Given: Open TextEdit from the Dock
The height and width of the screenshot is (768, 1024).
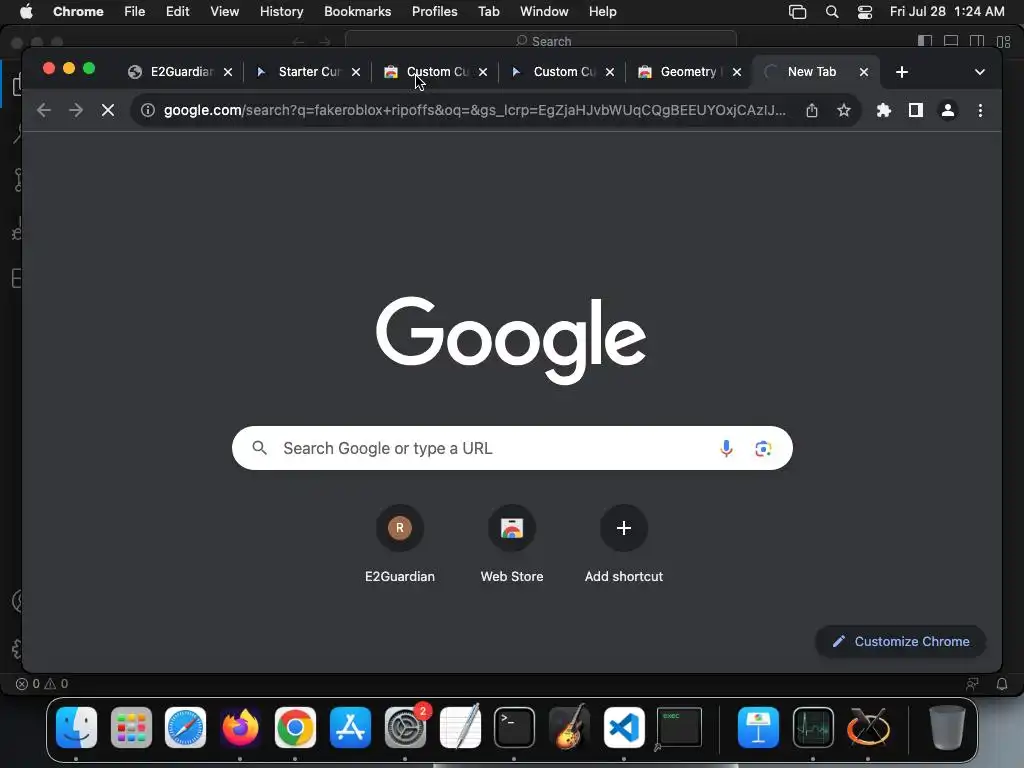Looking at the screenshot, I should coord(460,727).
